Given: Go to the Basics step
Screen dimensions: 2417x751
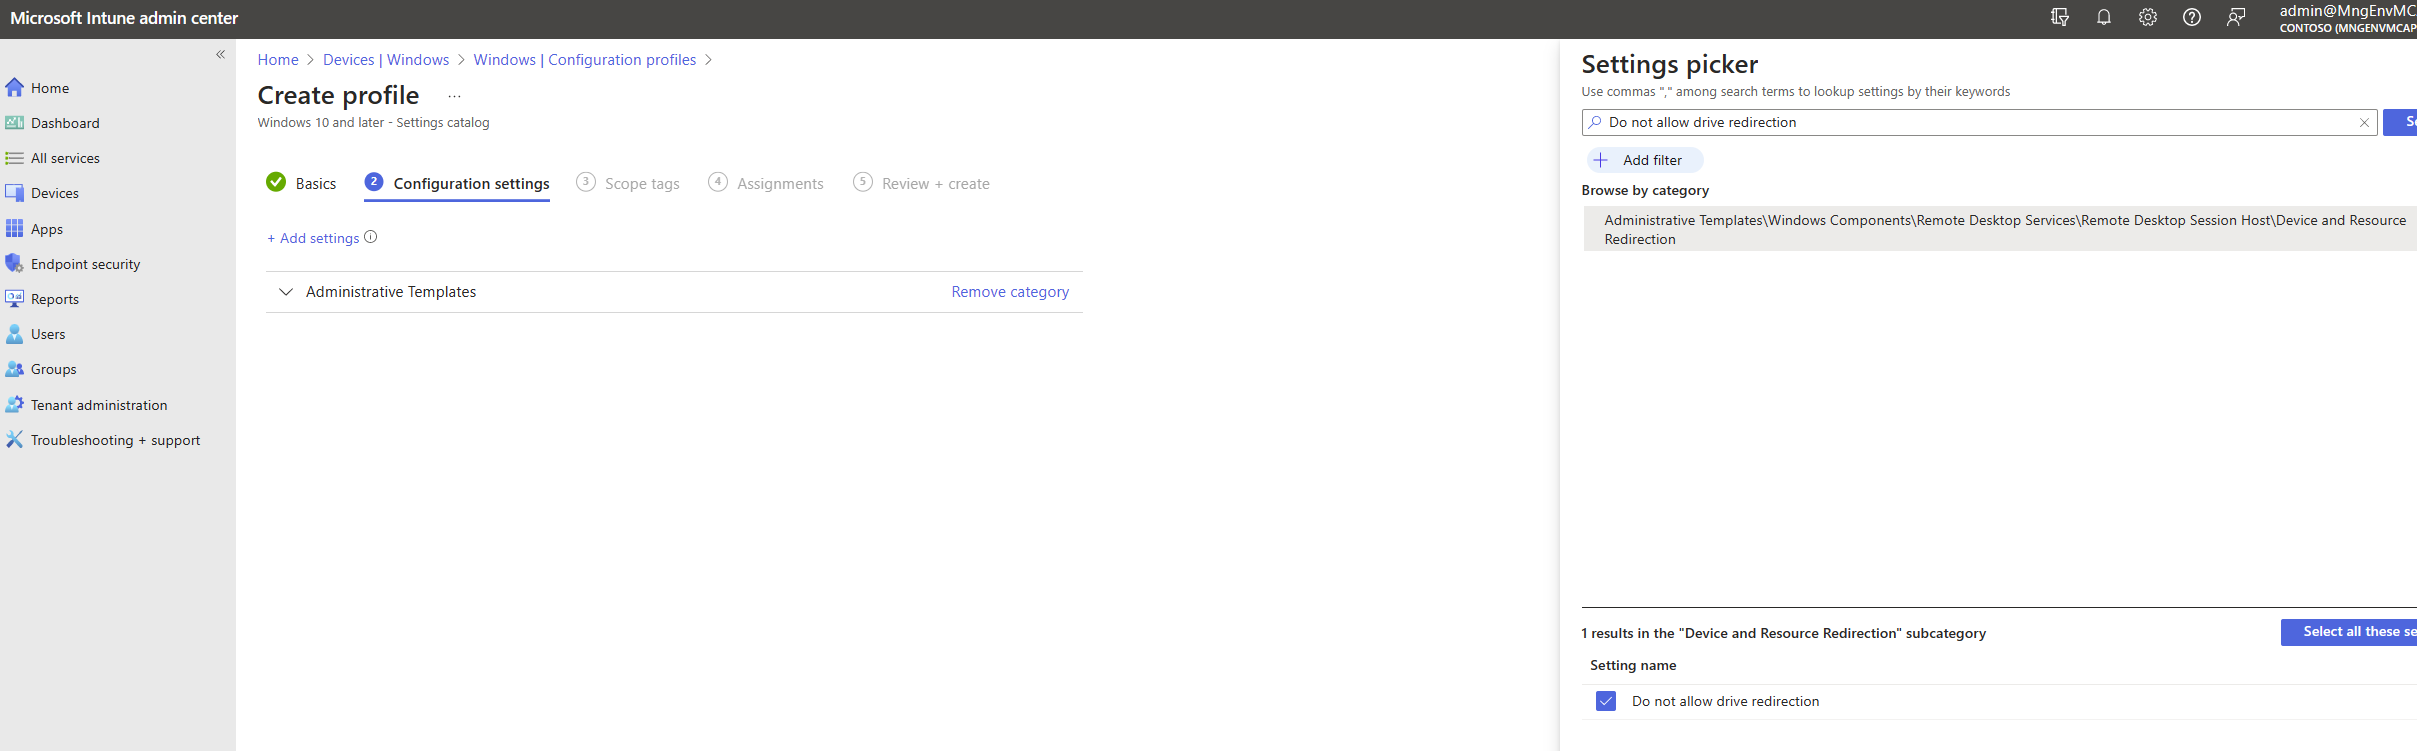Looking at the screenshot, I should [x=302, y=183].
